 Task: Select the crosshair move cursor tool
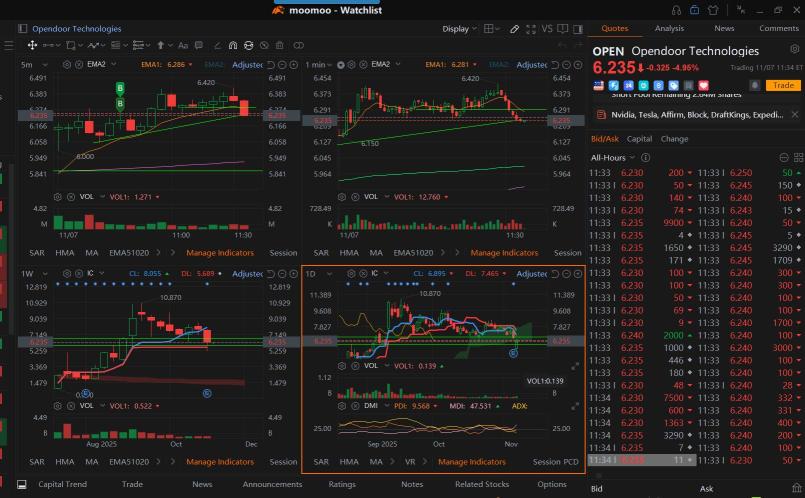(32, 45)
